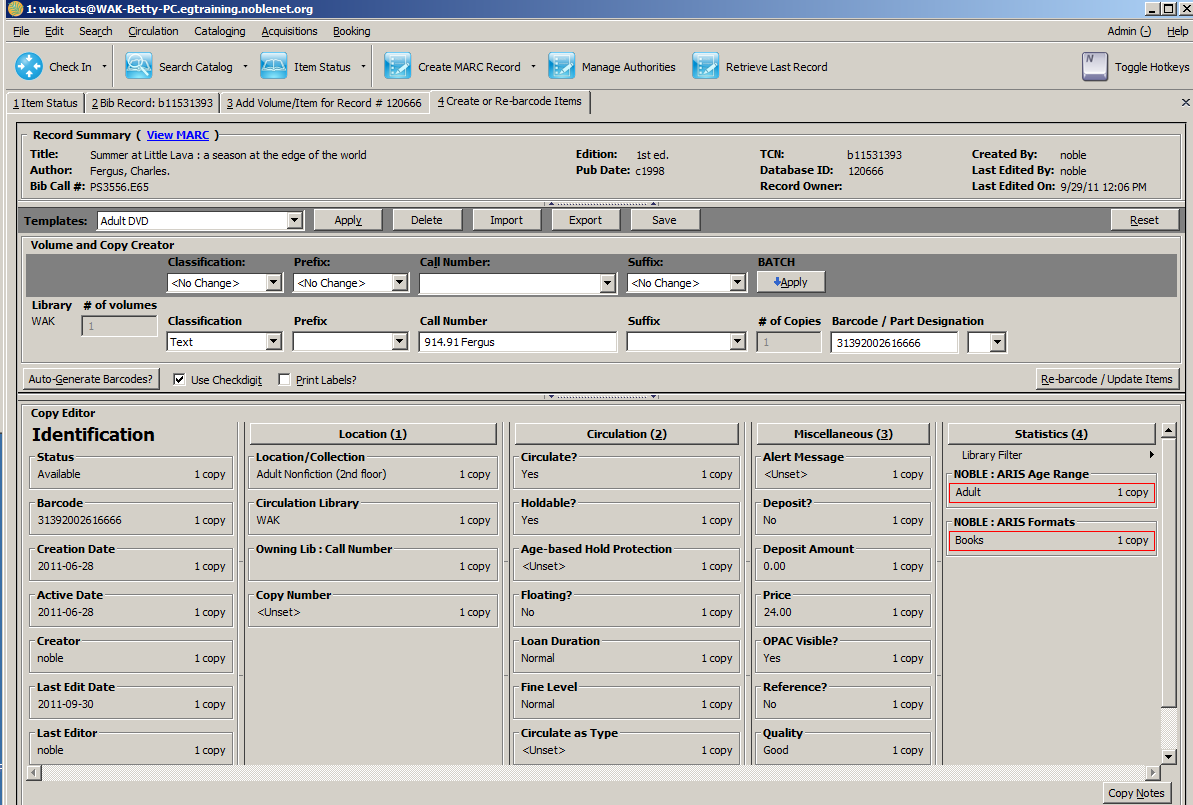Click Re-barcode / Update Items button
This screenshot has height=805, width=1193.
pos(1106,379)
